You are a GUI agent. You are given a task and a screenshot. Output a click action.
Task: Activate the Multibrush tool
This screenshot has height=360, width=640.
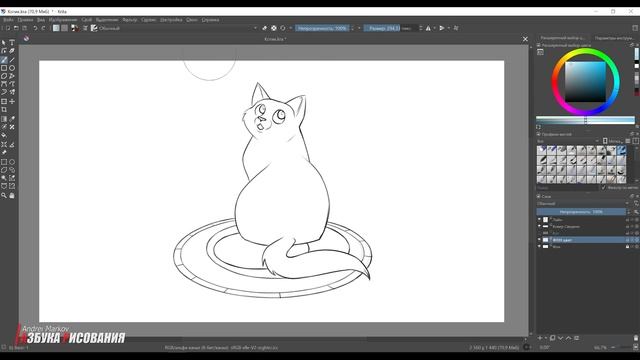click(x=12, y=92)
